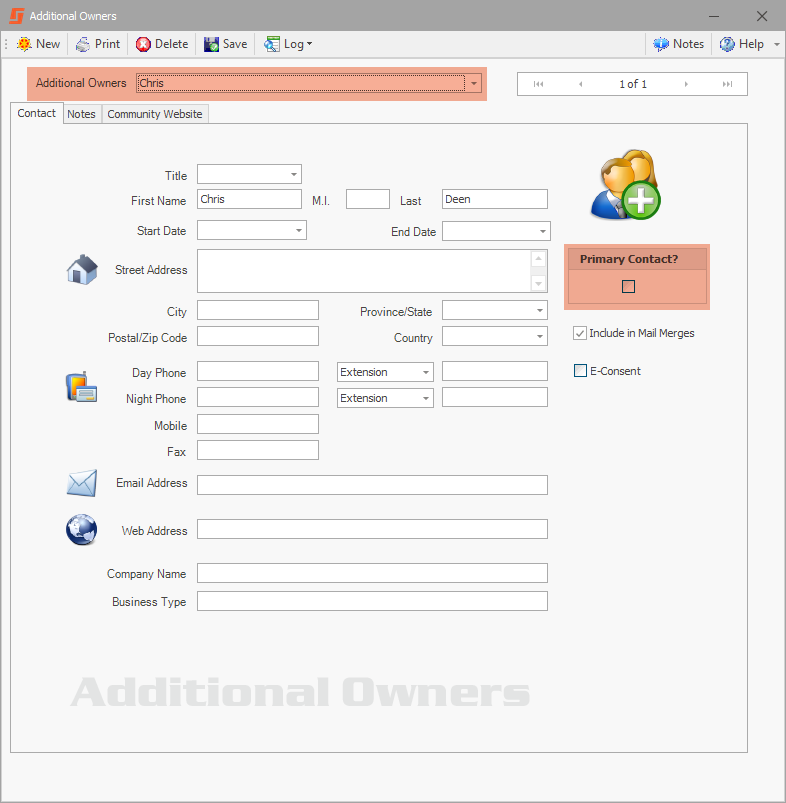
Task: Click the Postal/Zip Code field
Action: pos(258,336)
